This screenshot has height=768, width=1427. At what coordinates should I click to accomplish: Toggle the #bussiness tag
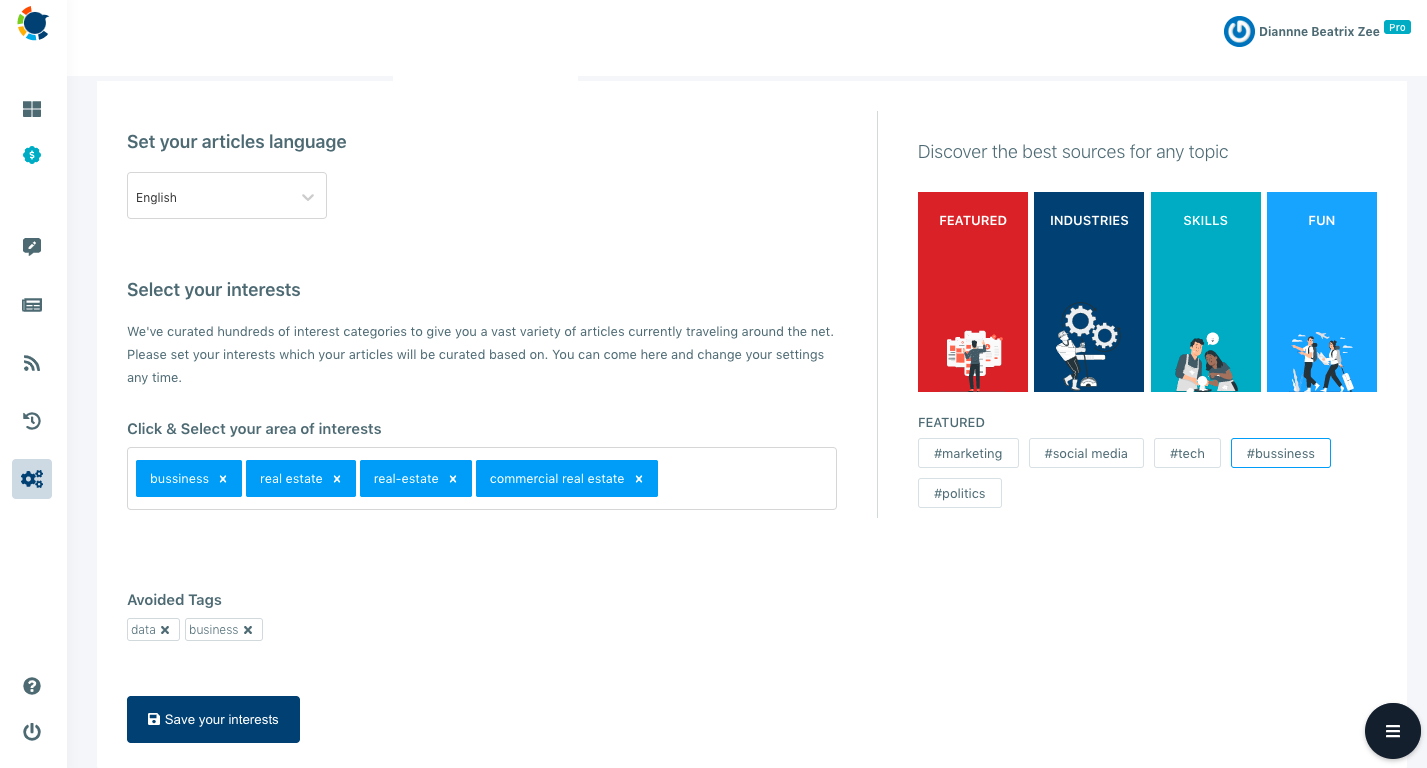coord(1281,453)
